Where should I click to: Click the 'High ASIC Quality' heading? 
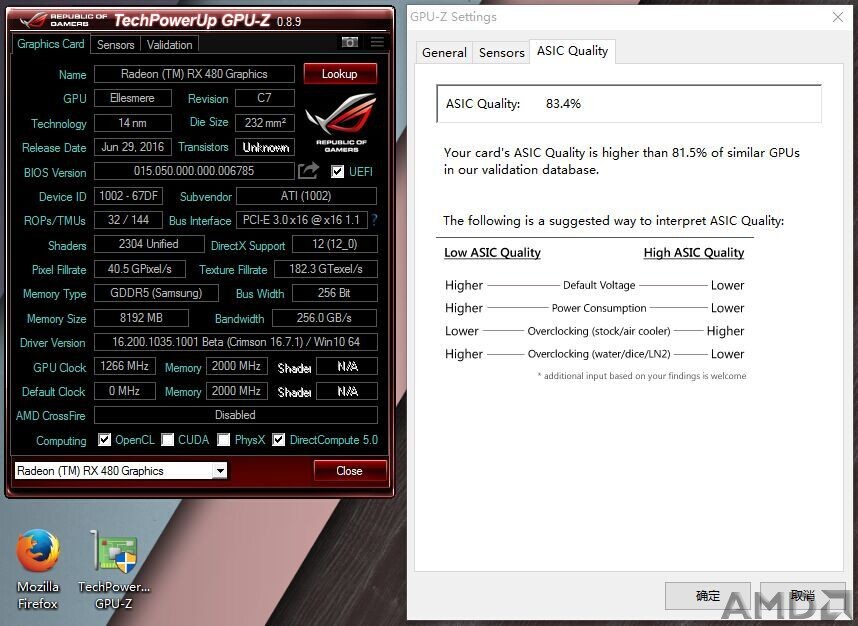694,252
